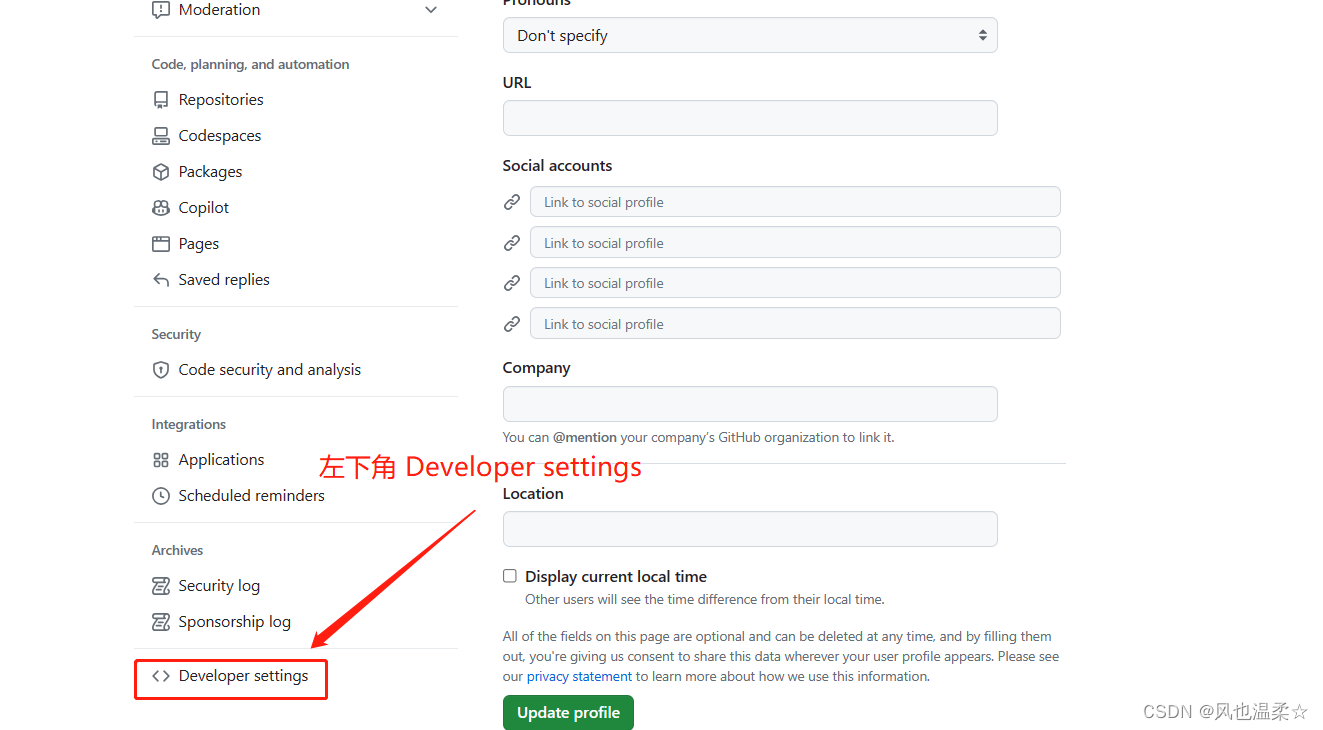1323x730 pixels.
Task: Click link icon beside second social profile field
Action: tap(512, 243)
